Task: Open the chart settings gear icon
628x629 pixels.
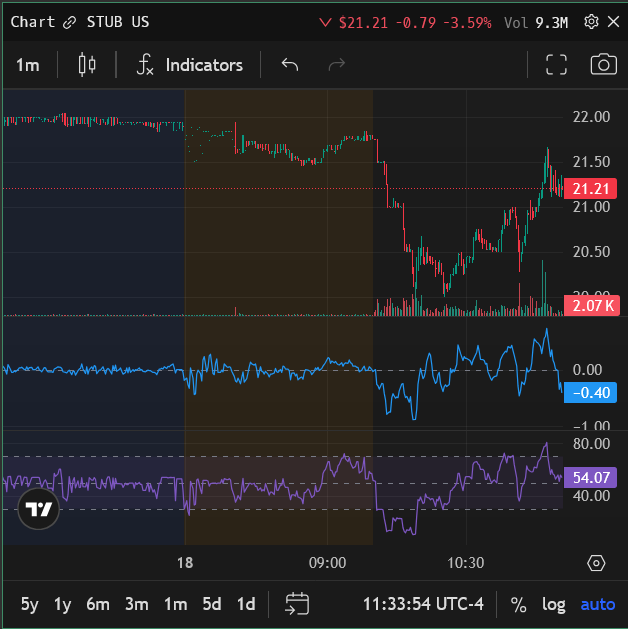Action: pyautogui.click(x=591, y=22)
